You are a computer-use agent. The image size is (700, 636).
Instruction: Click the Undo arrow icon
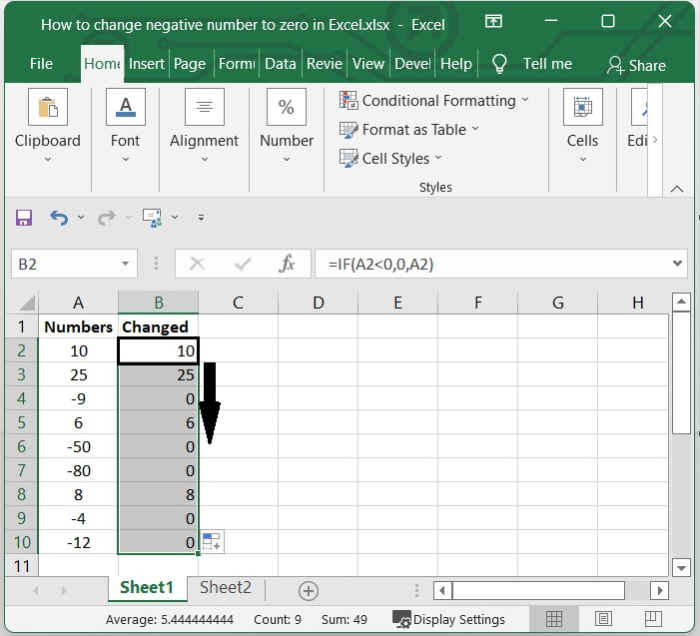click(59, 217)
